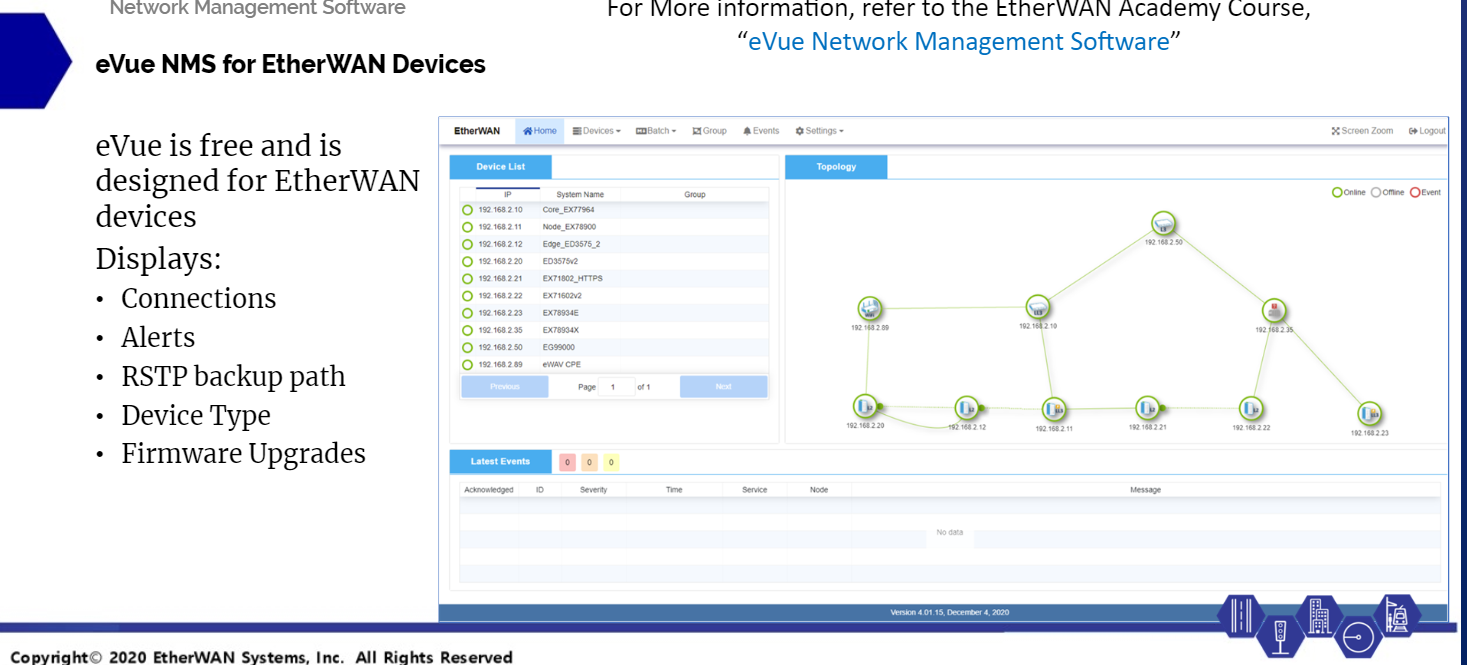Click the Acknowledged column header in Latest Events
The height and width of the screenshot is (665, 1467).
(x=489, y=490)
